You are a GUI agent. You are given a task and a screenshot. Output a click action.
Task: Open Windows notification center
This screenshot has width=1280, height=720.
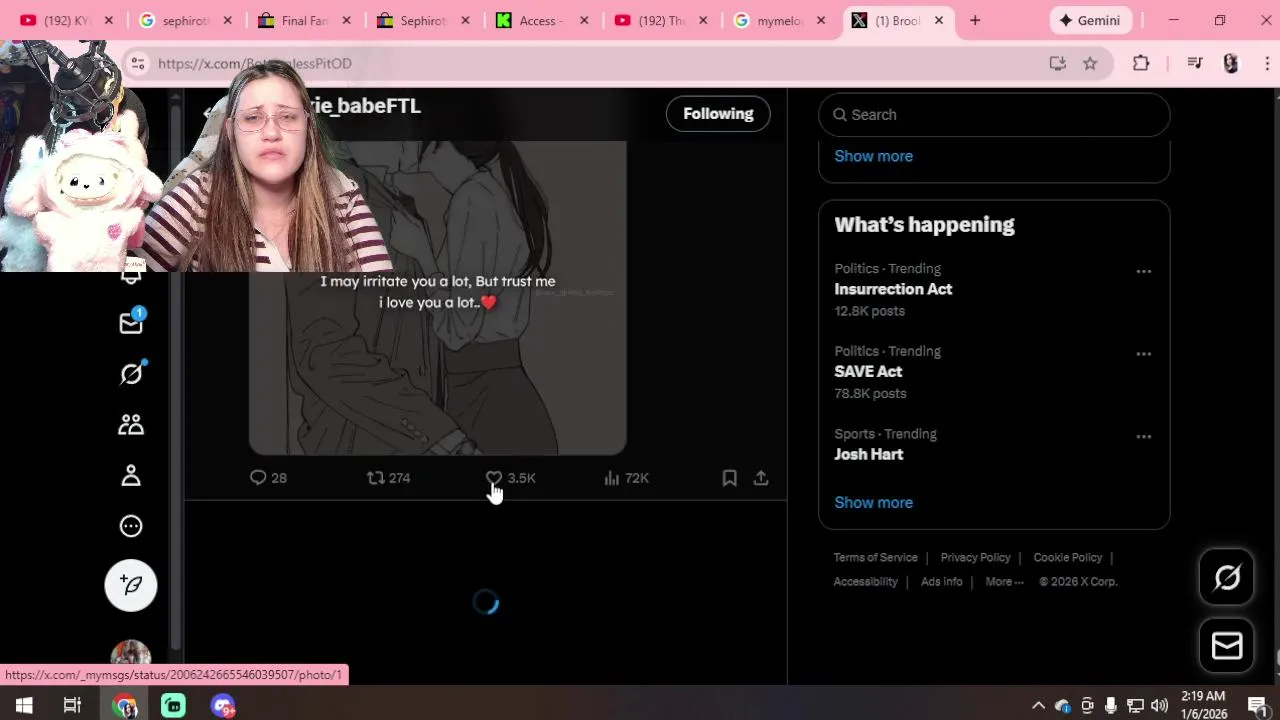1257,706
